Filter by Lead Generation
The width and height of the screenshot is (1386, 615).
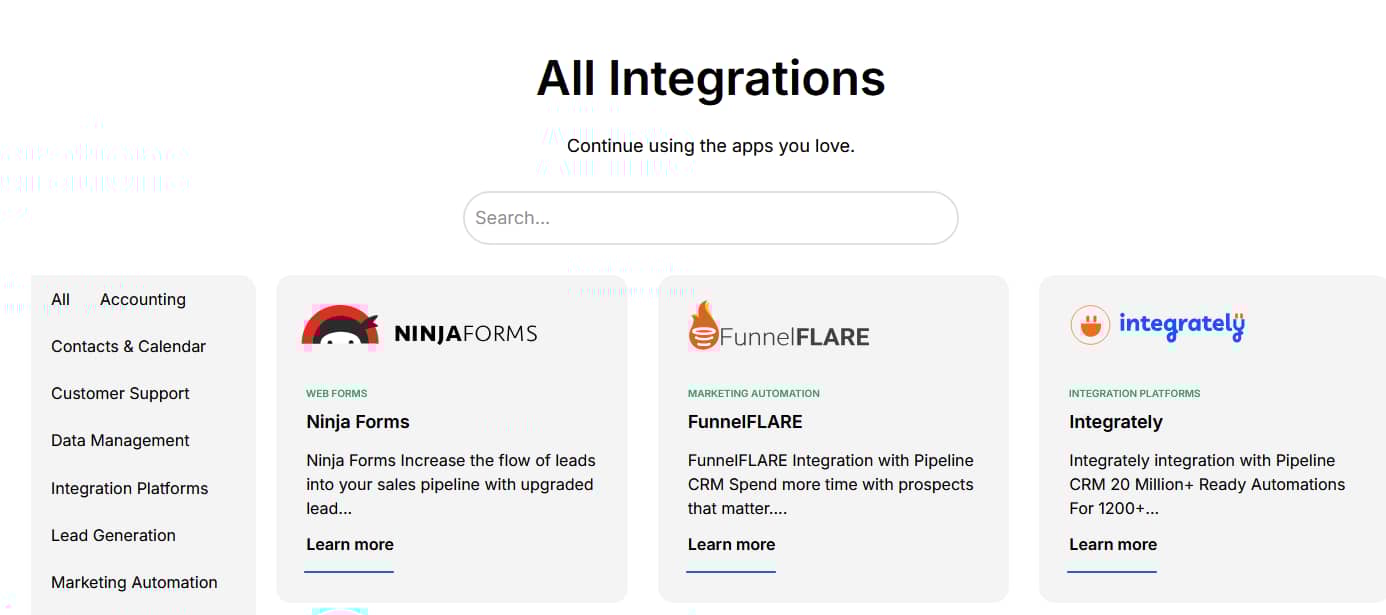coord(113,535)
